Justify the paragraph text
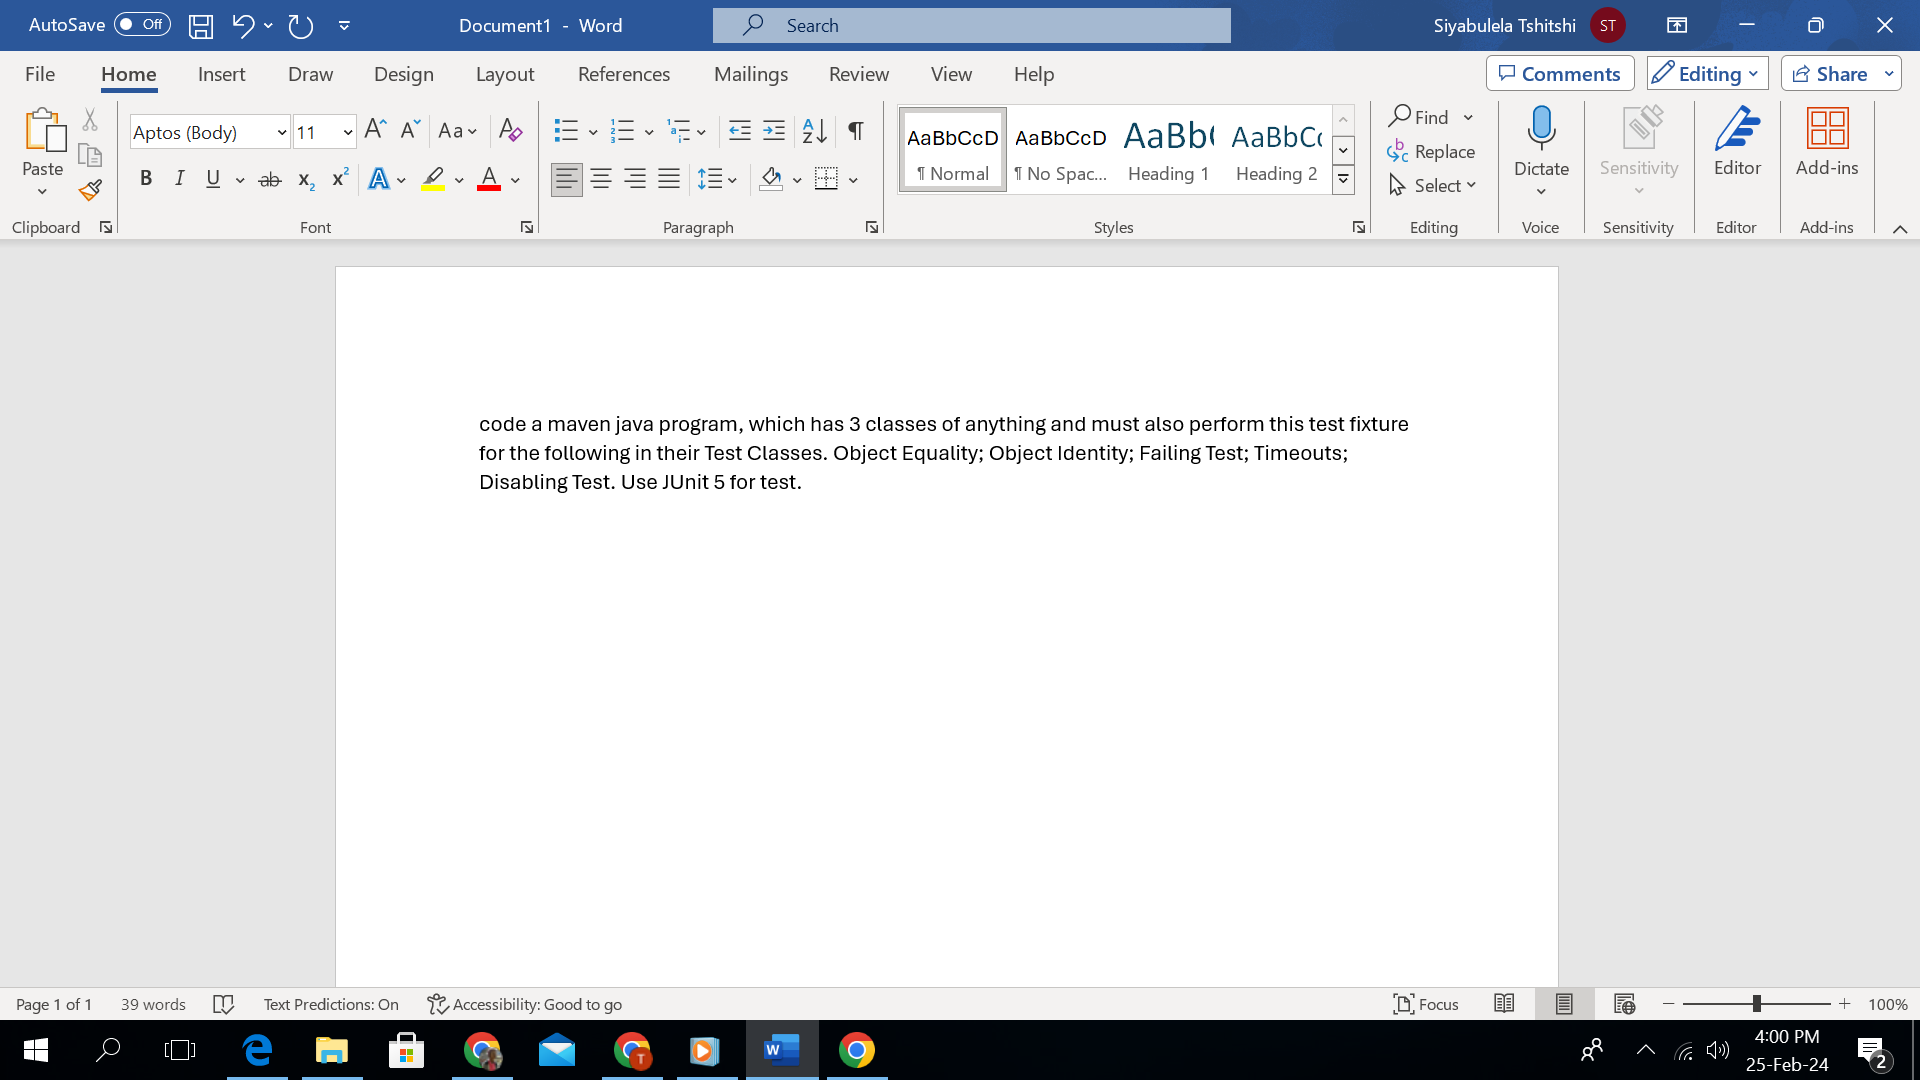 pyautogui.click(x=669, y=179)
